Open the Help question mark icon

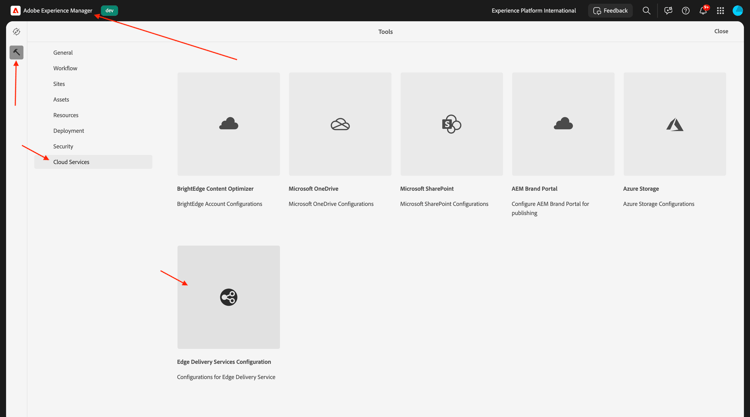coord(685,11)
